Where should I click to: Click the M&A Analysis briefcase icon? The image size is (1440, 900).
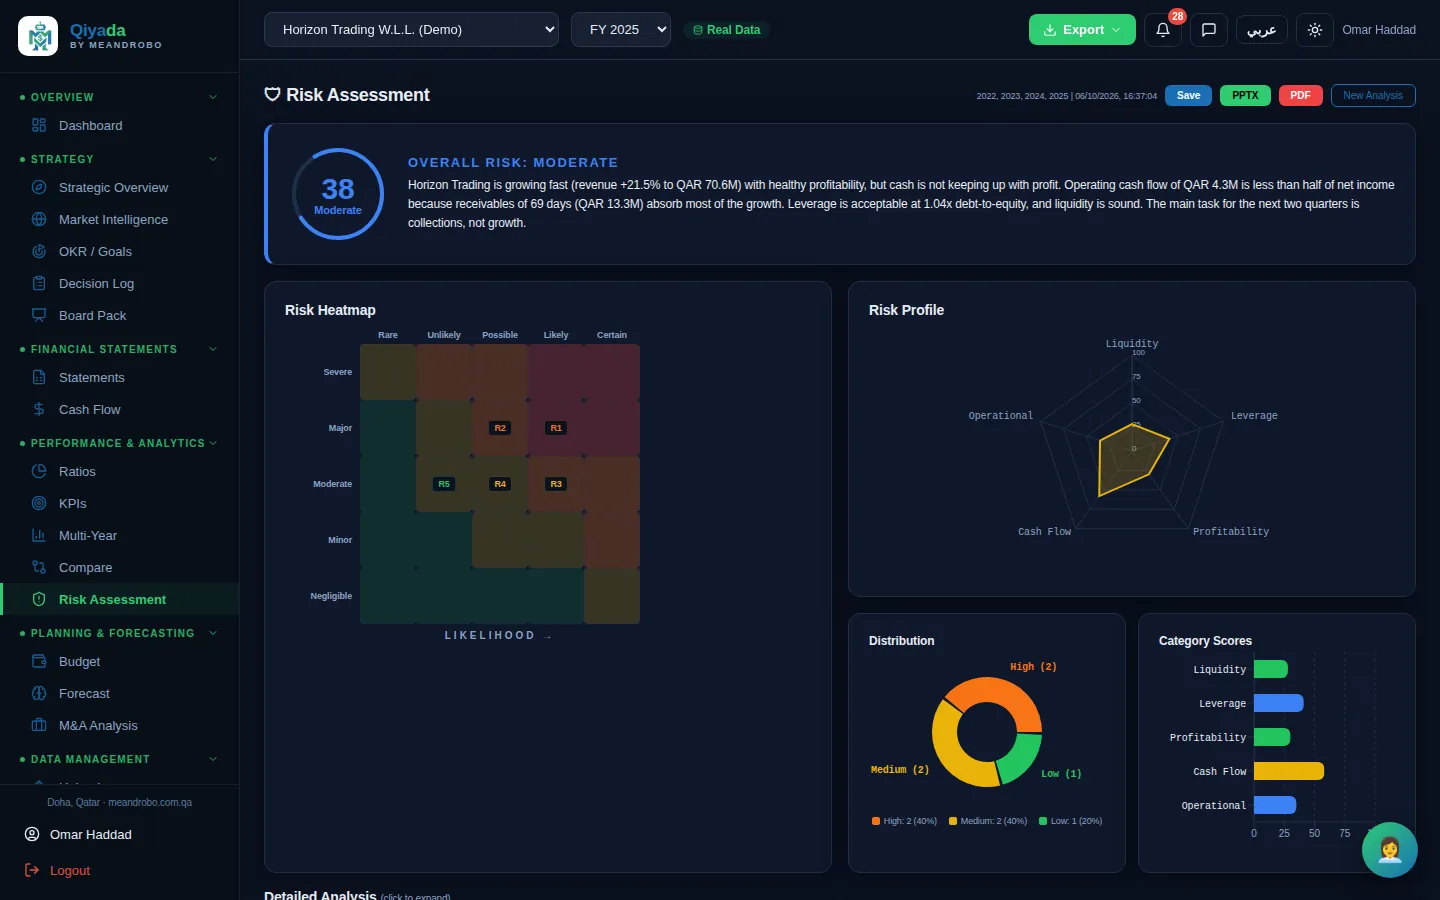click(39, 725)
